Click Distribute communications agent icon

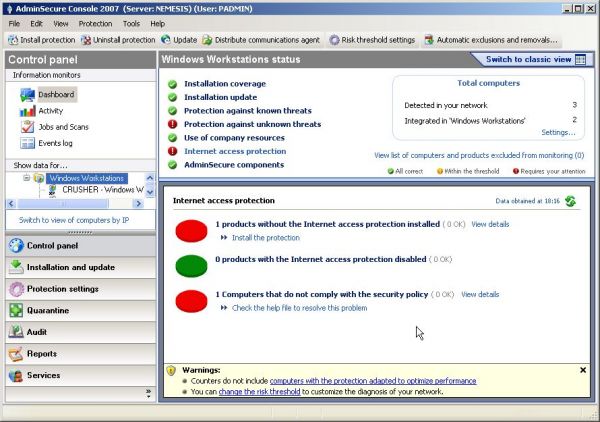coord(207,40)
